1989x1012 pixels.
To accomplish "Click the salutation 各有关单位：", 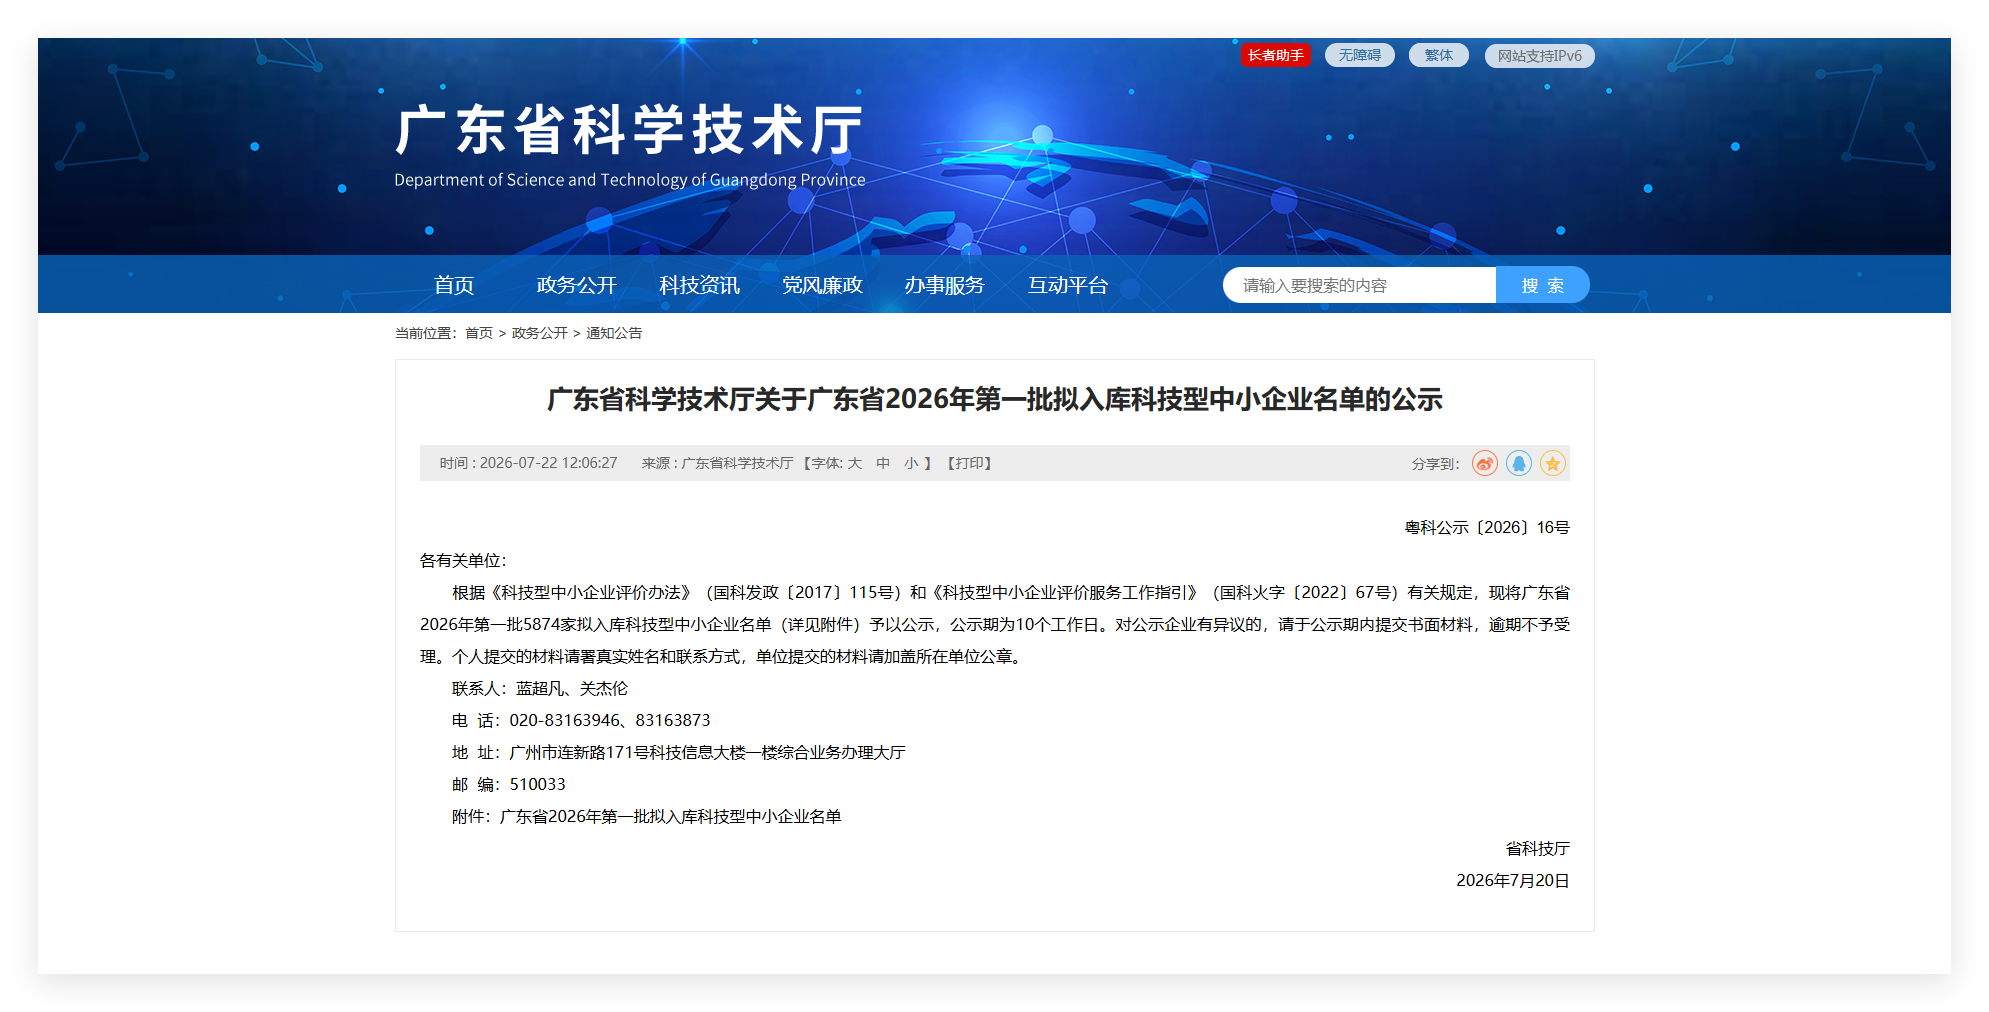I will click(464, 560).
